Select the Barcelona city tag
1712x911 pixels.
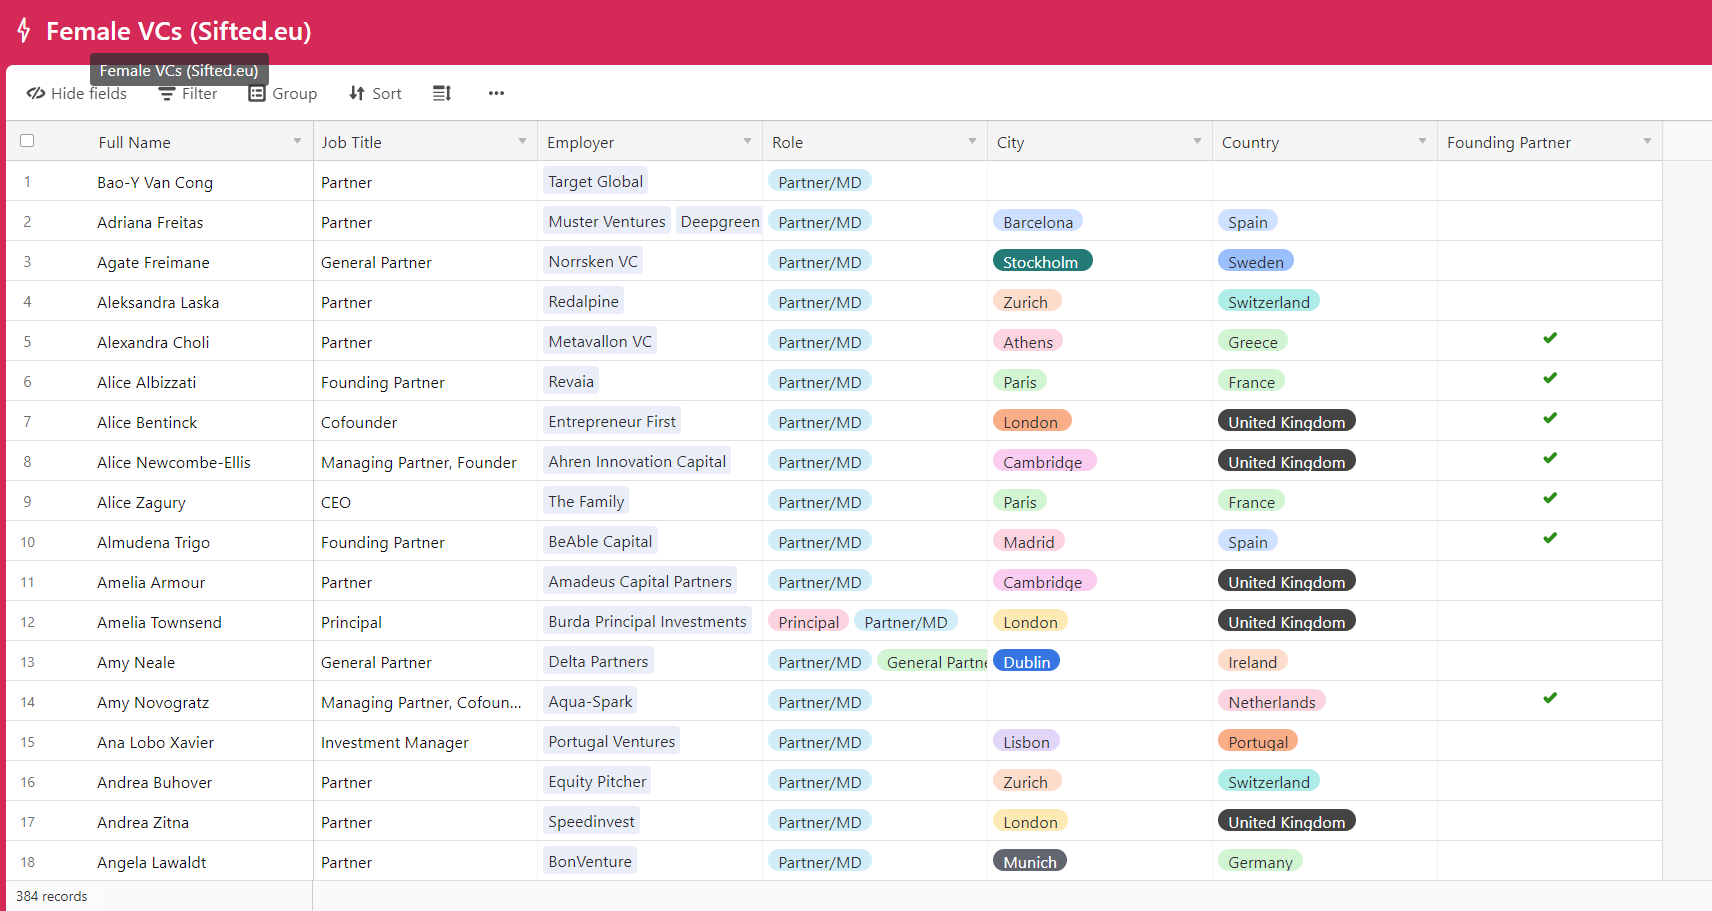tap(1038, 221)
